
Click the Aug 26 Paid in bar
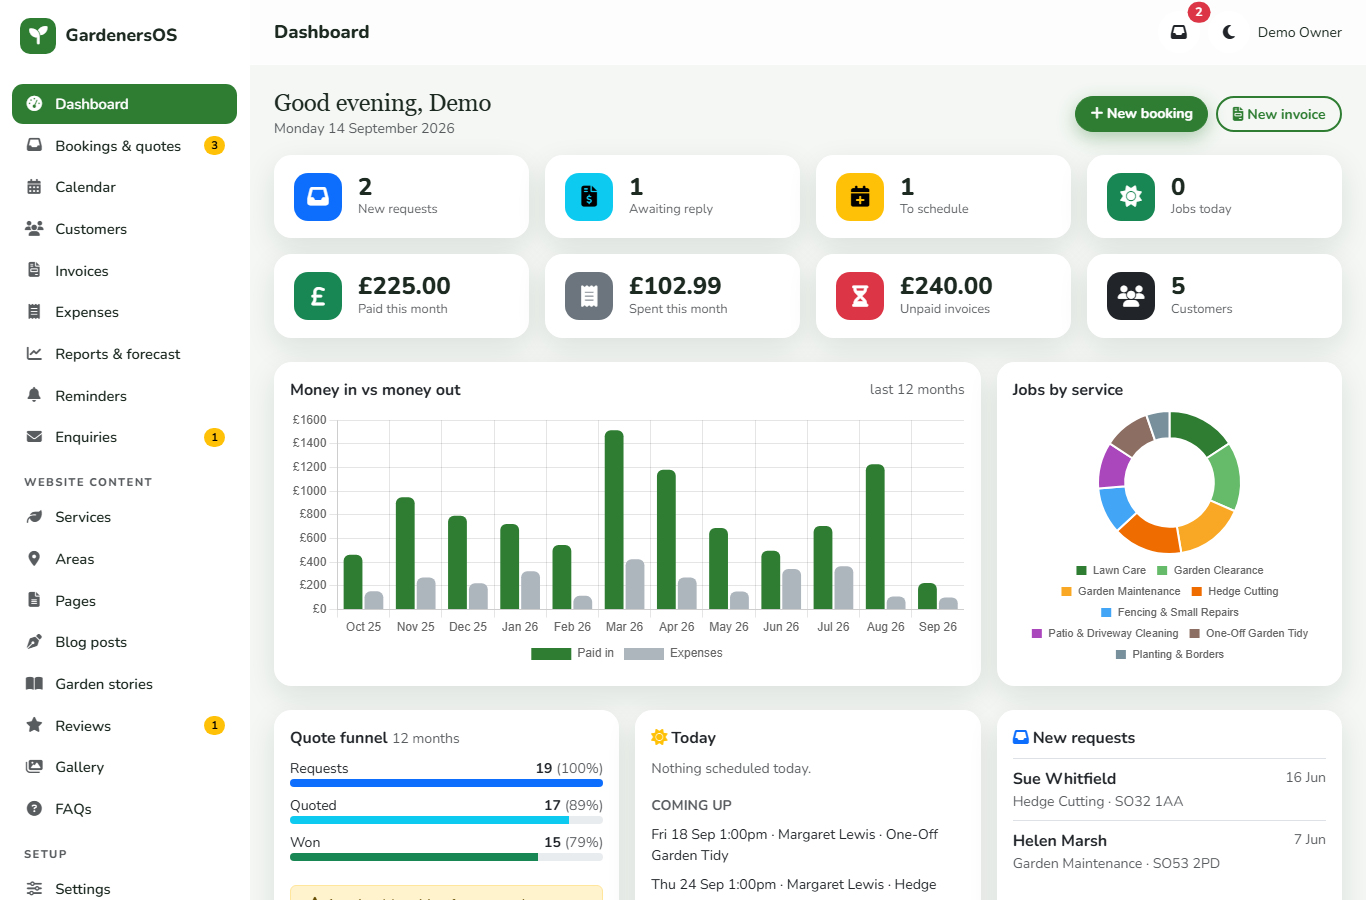875,537
